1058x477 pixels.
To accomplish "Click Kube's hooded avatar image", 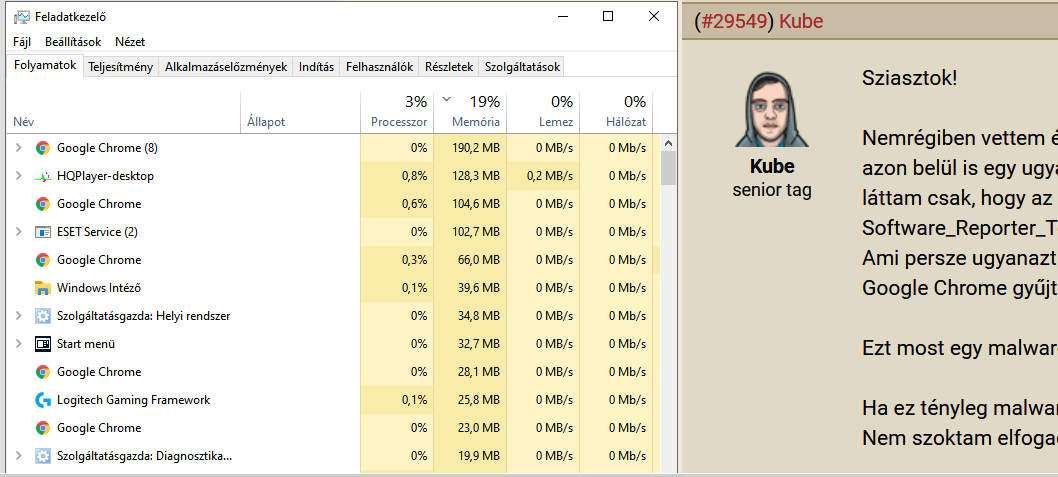I will pyautogui.click(x=771, y=108).
